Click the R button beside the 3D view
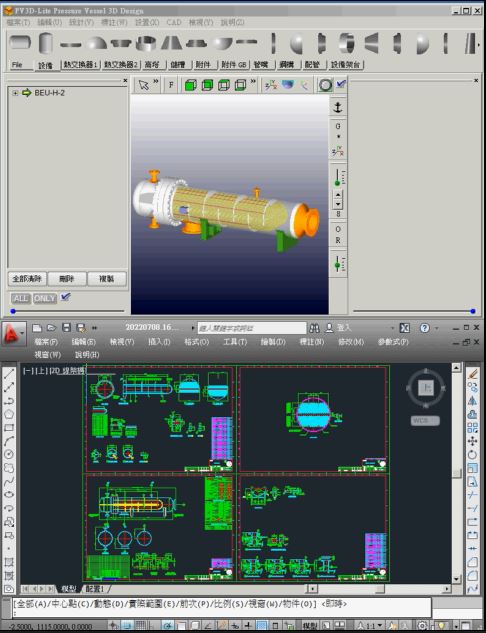 pyautogui.click(x=338, y=240)
